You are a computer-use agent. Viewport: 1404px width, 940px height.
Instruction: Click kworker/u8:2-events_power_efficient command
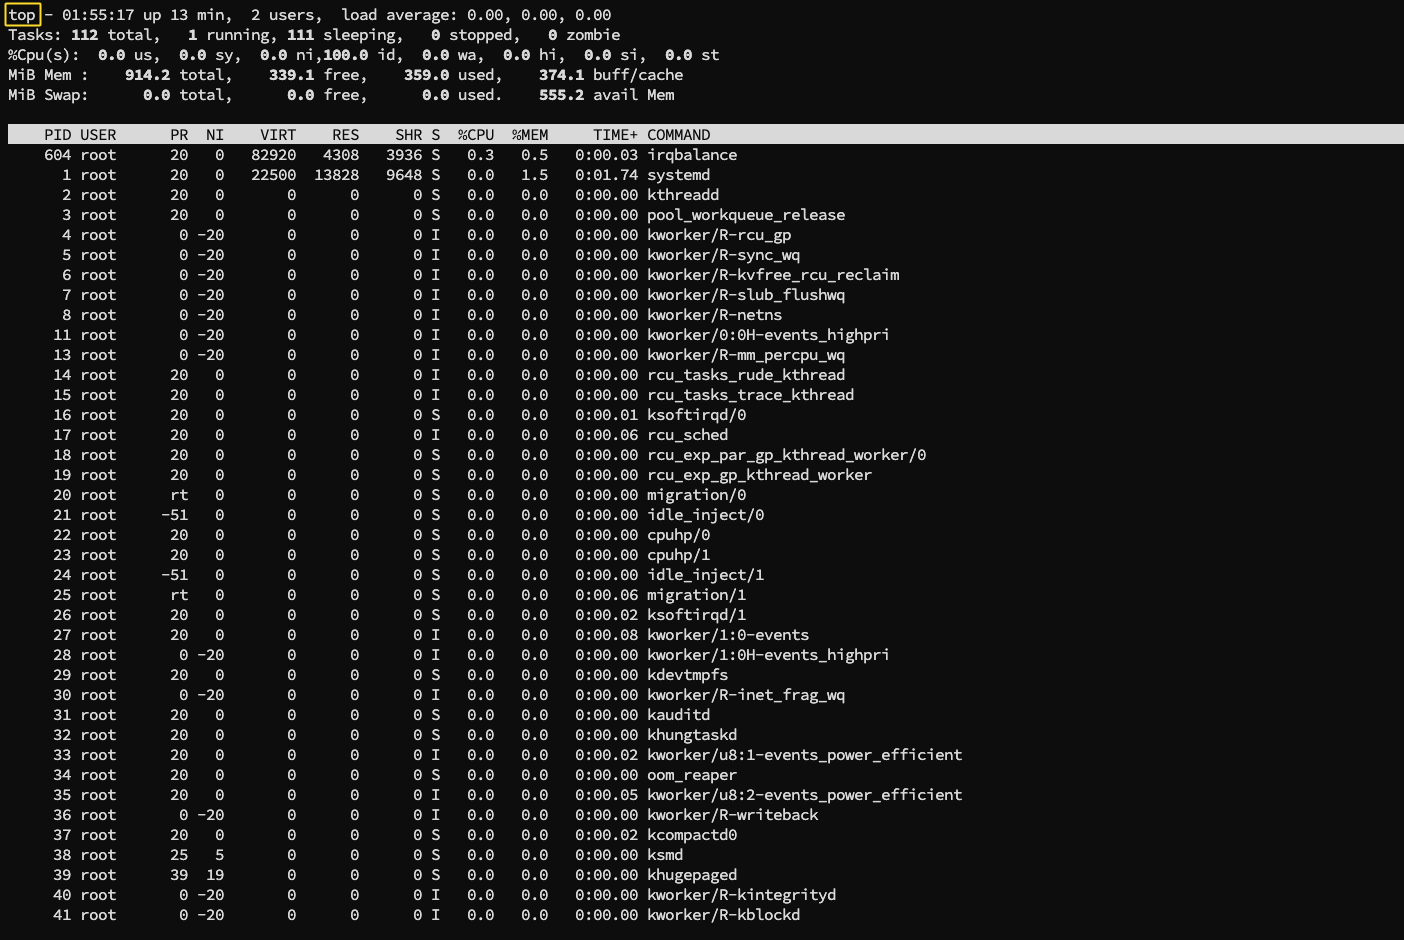tap(805, 795)
